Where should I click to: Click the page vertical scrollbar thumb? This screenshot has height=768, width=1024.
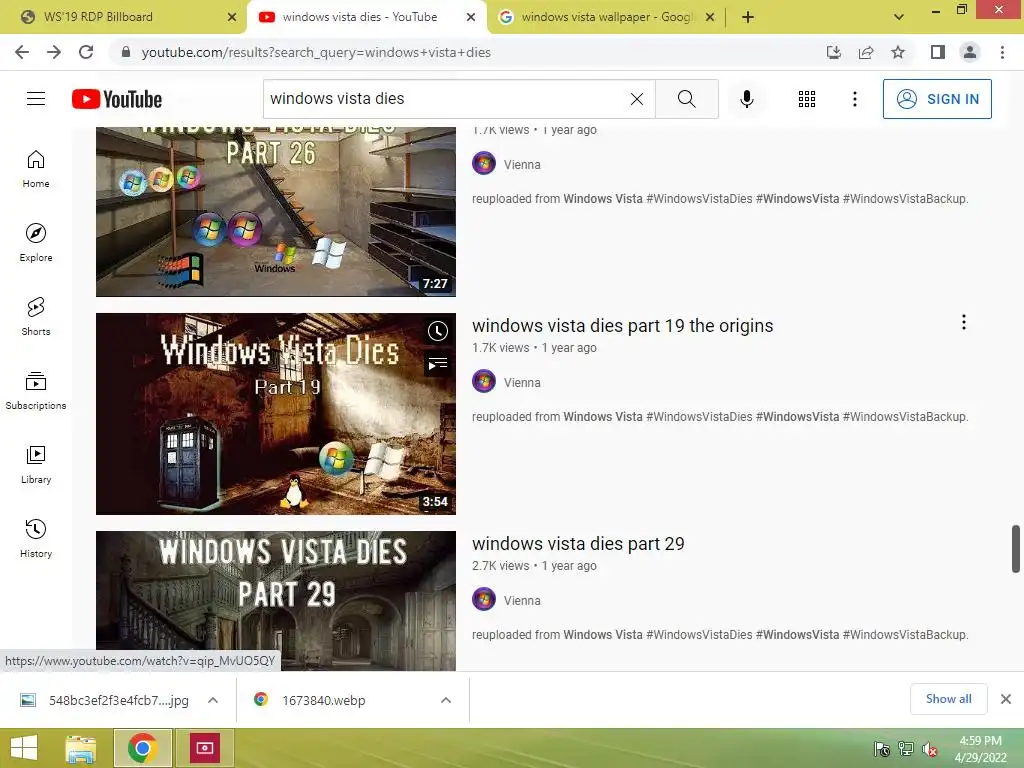[x=1016, y=549]
